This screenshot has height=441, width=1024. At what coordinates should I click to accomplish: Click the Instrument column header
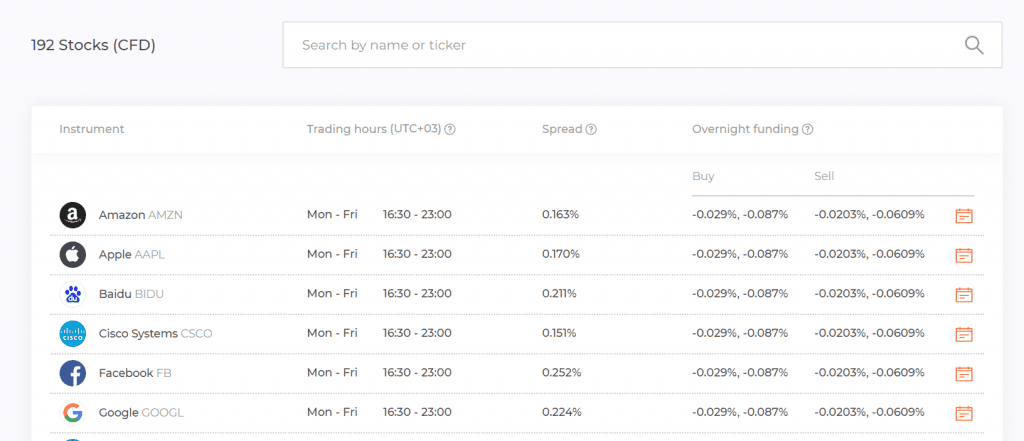(x=91, y=129)
